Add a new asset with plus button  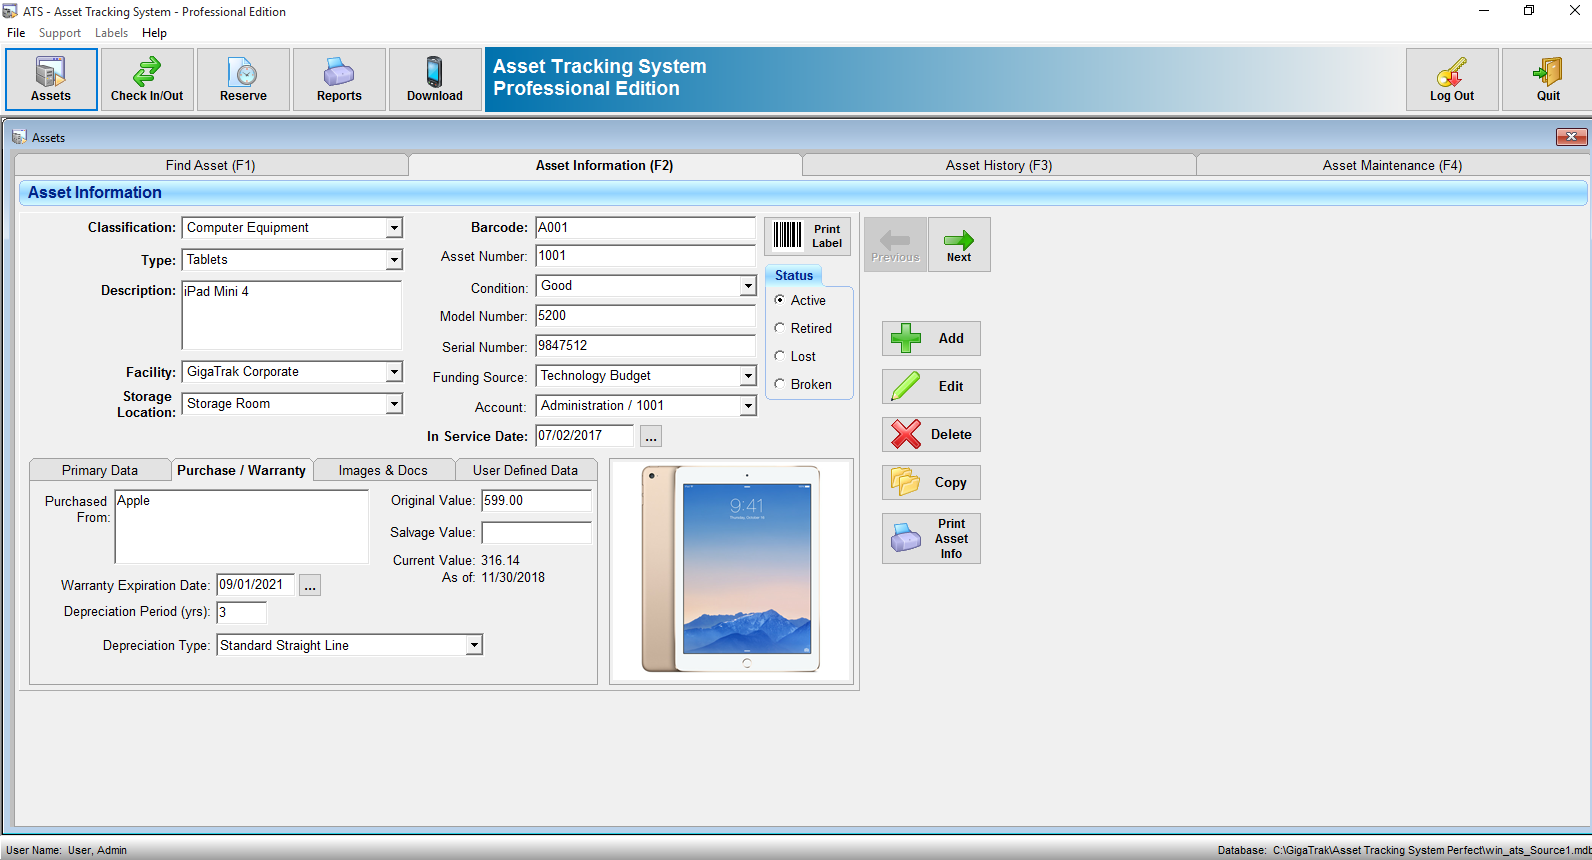[931, 338]
